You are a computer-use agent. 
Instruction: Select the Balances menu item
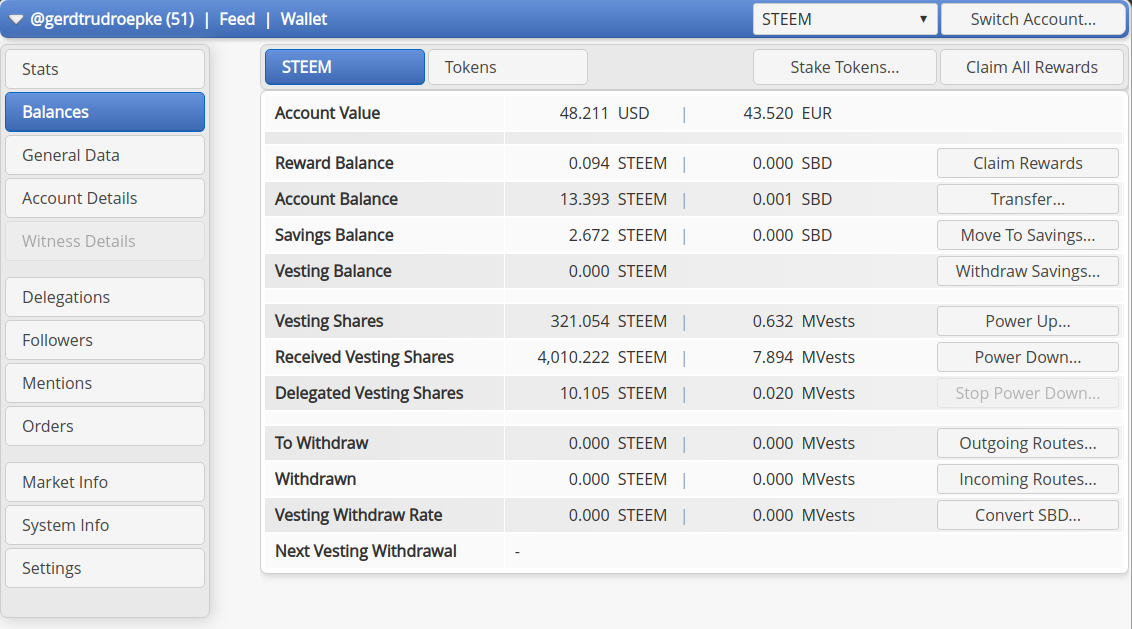[x=105, y=112]
